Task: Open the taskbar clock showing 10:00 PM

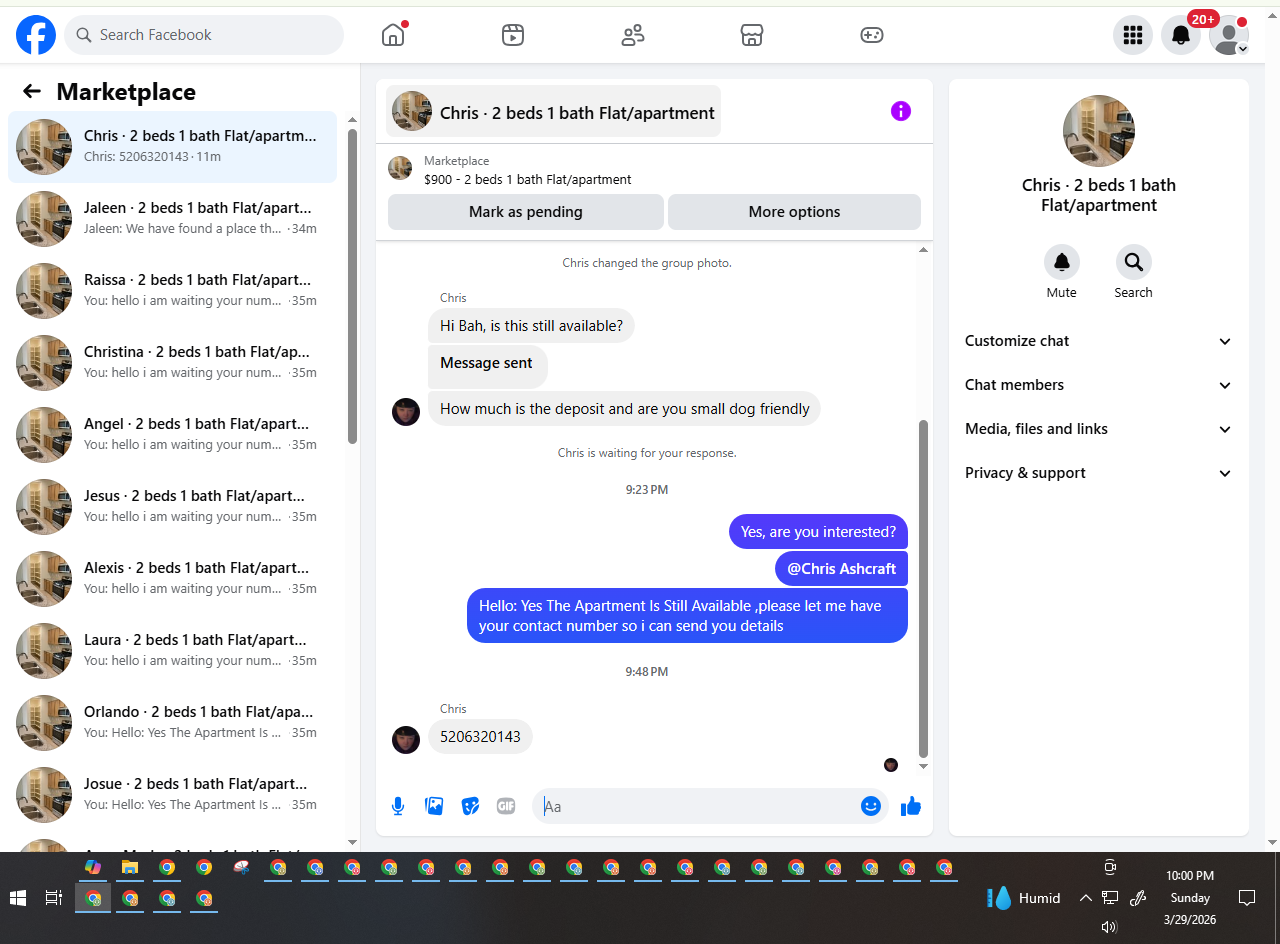Action: click(1190, 897)
